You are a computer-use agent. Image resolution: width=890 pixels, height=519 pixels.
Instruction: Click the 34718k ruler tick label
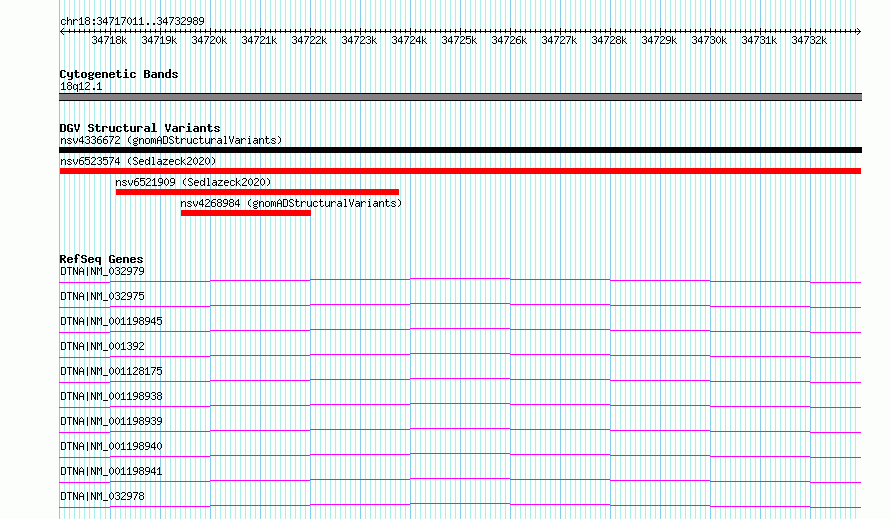[109, 40]
